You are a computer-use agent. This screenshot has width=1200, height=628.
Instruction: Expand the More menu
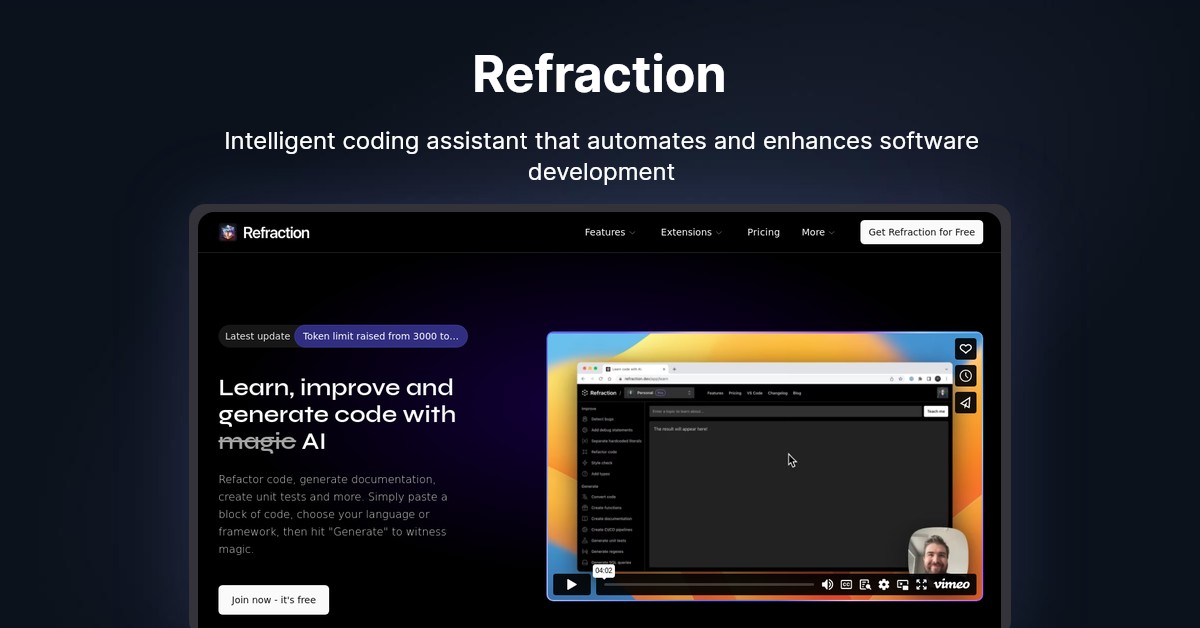[818, 232]
